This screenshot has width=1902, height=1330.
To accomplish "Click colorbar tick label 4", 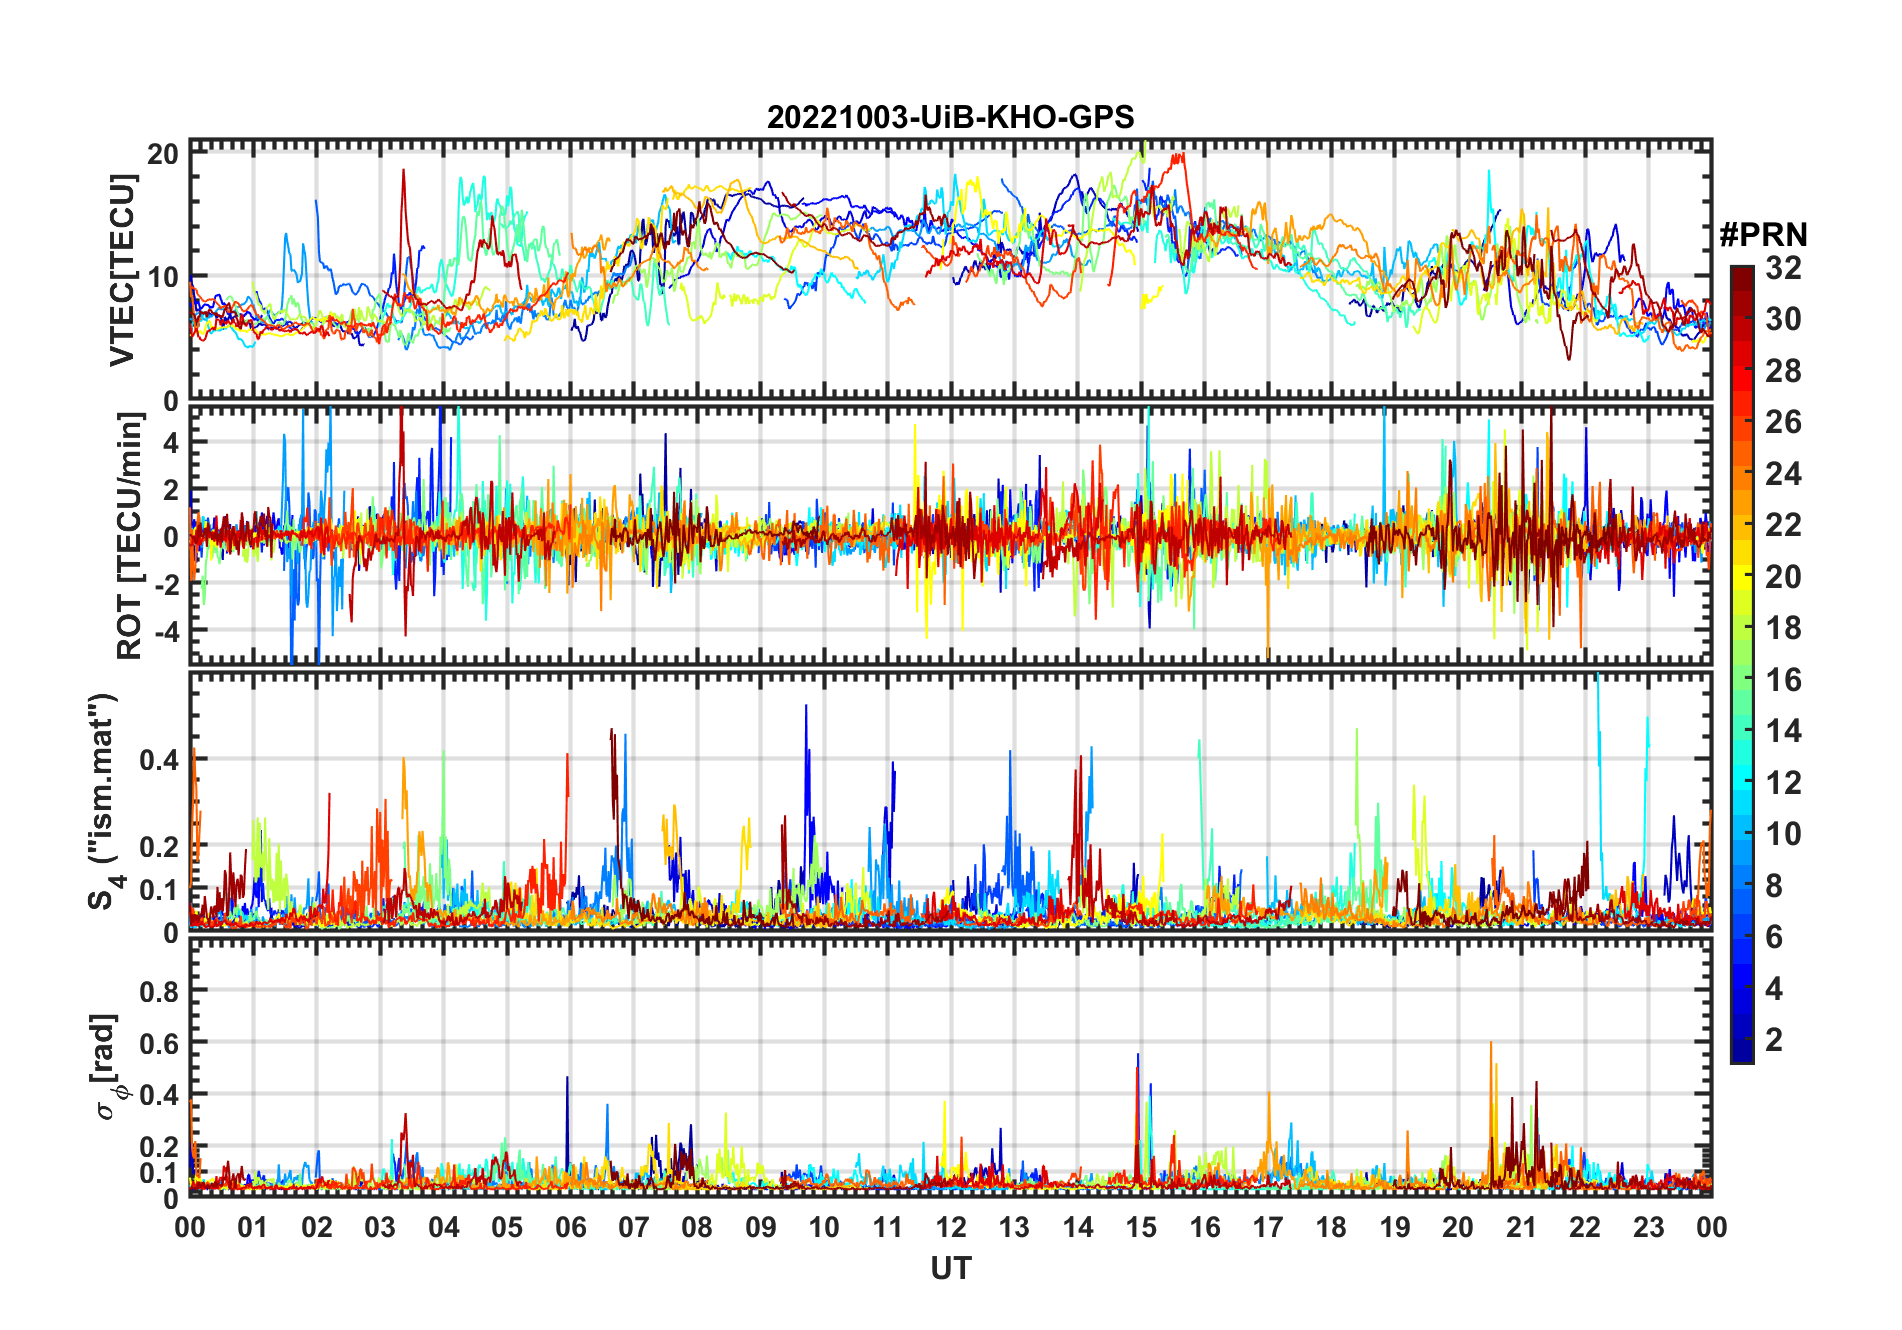I will [x=1774, y=989].
